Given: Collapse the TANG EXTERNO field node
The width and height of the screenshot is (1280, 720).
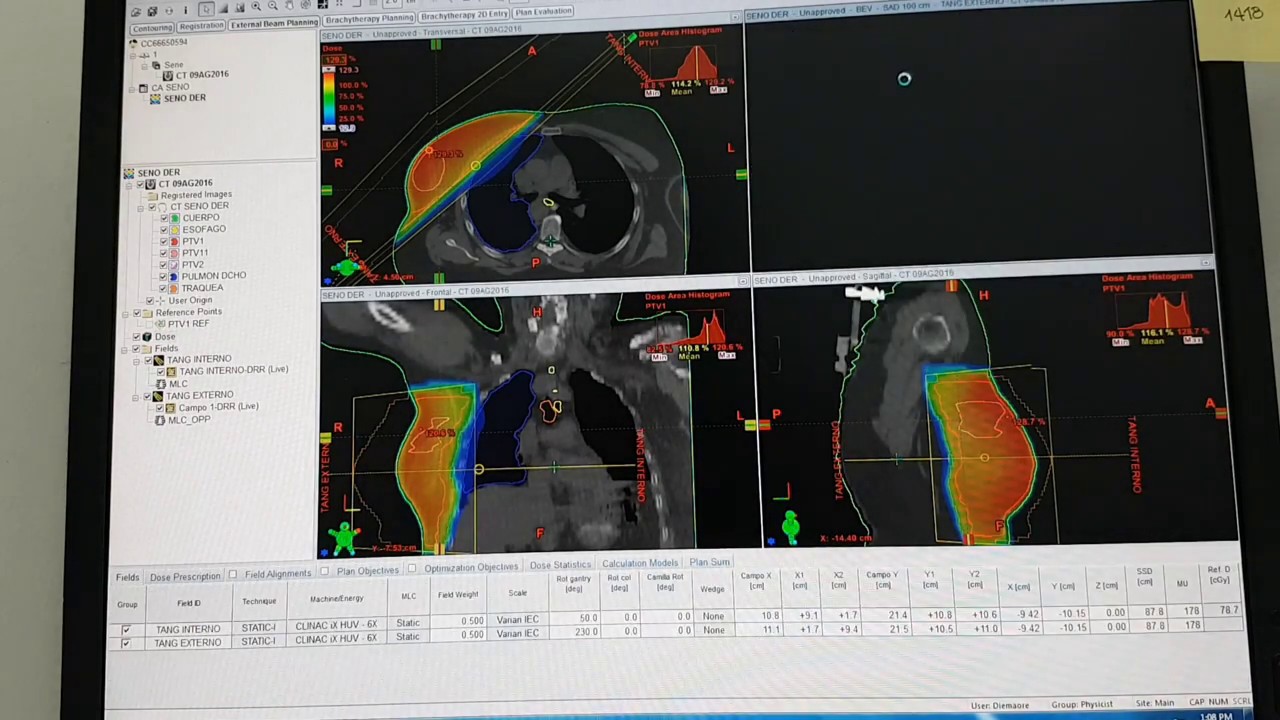Looking at the screenshot, I should [x=136, y=397].
